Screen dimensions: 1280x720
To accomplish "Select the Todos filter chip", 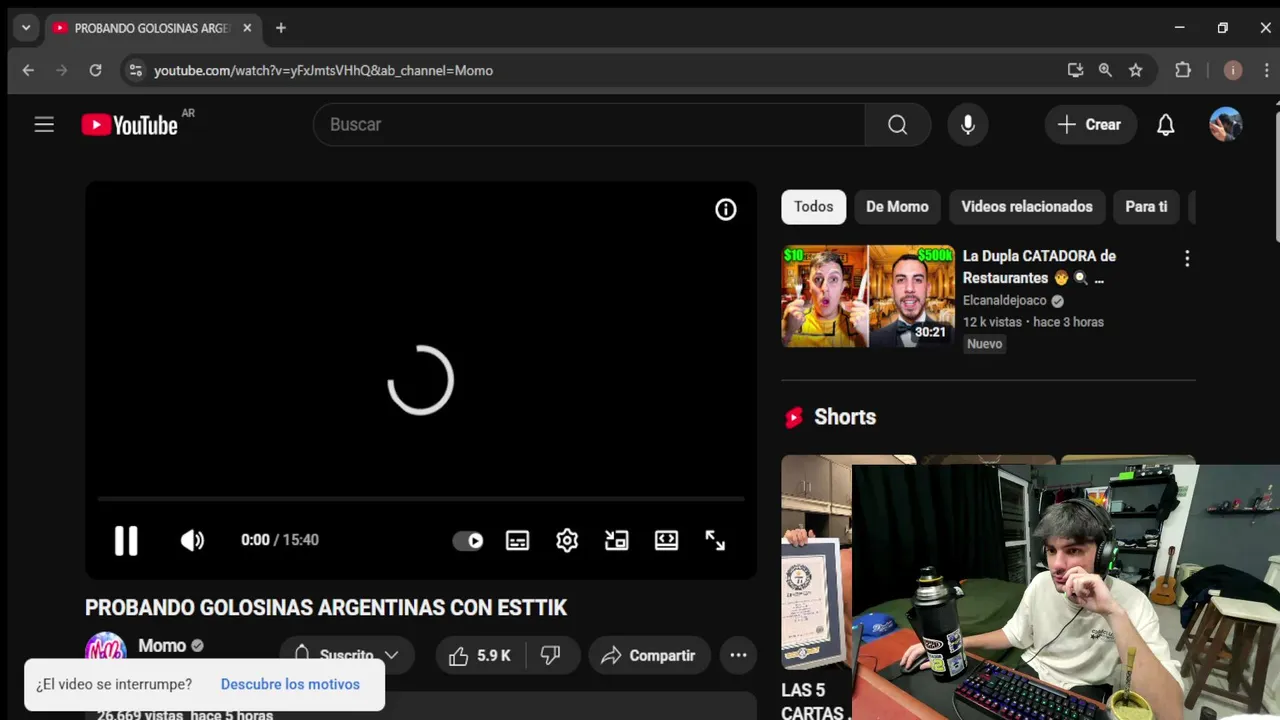I will tap(813, 207).
